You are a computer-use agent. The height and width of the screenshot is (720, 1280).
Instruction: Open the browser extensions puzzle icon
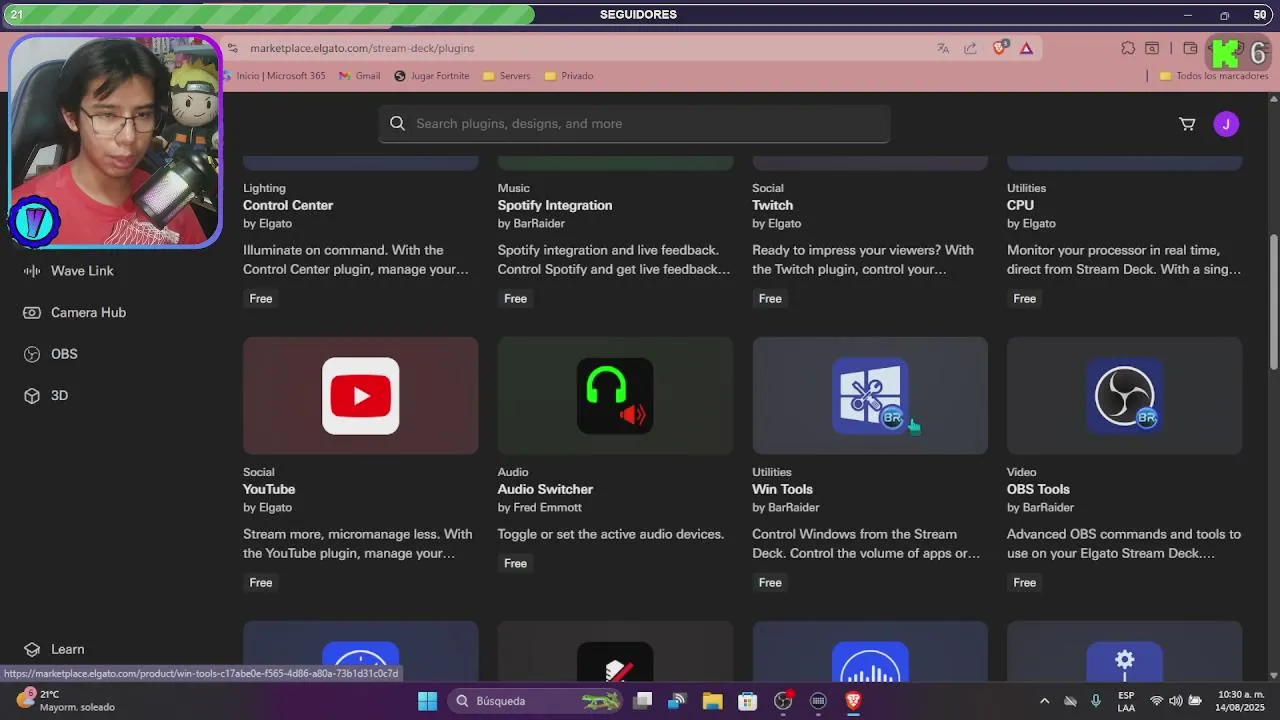[x=1128, y=48]
